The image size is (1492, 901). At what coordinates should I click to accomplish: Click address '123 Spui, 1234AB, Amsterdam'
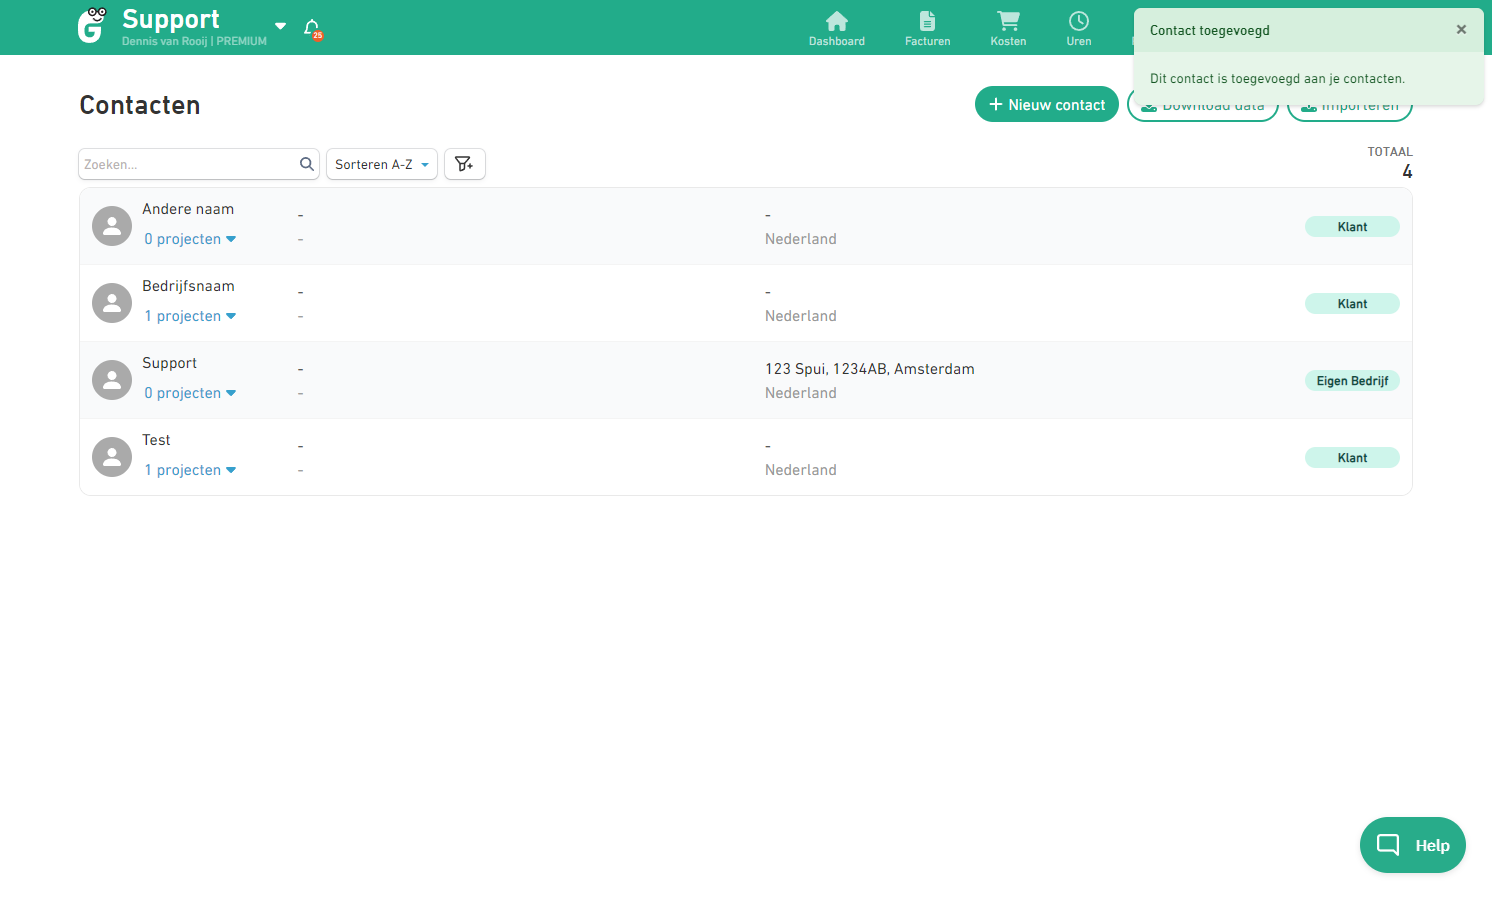(869, 369)
